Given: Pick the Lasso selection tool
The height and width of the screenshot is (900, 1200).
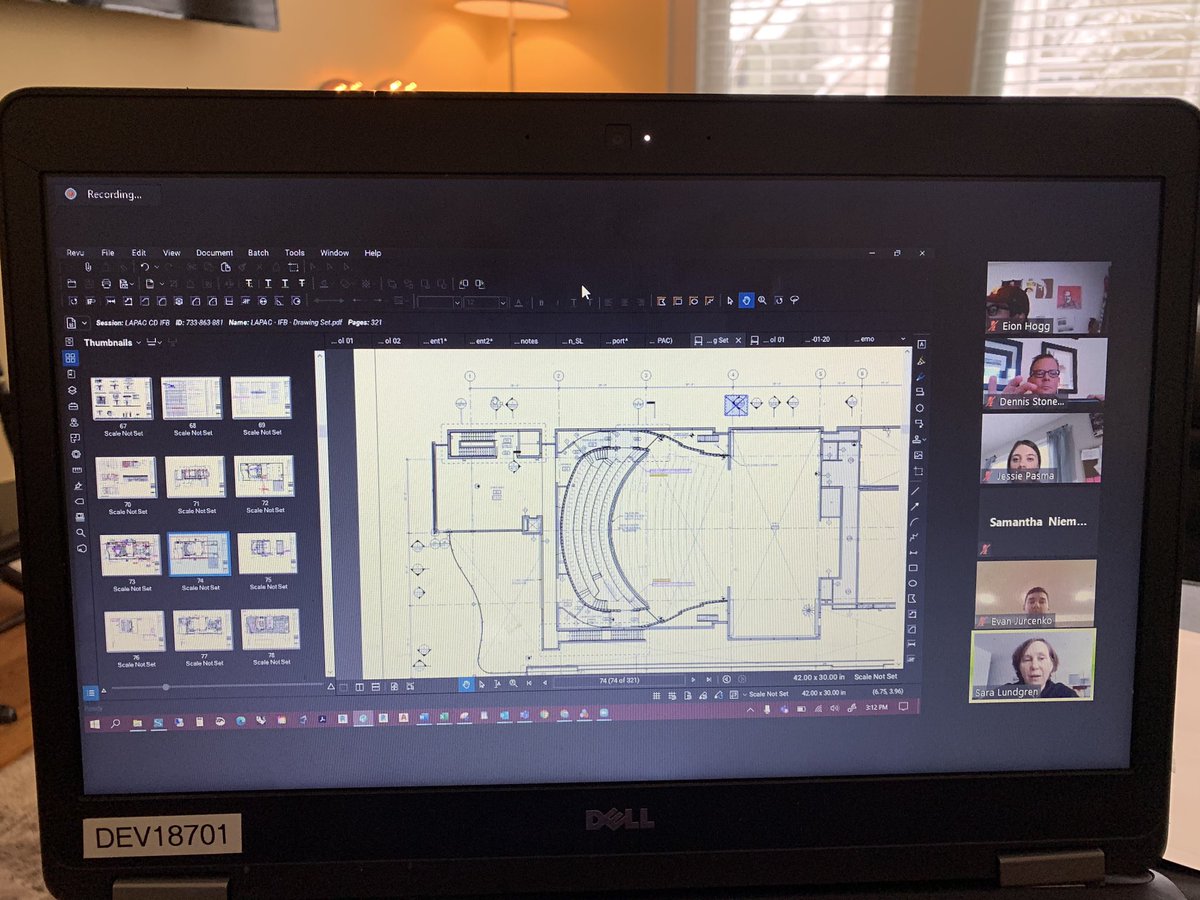Looking at the screenshot, I should [x=794, y=300].
